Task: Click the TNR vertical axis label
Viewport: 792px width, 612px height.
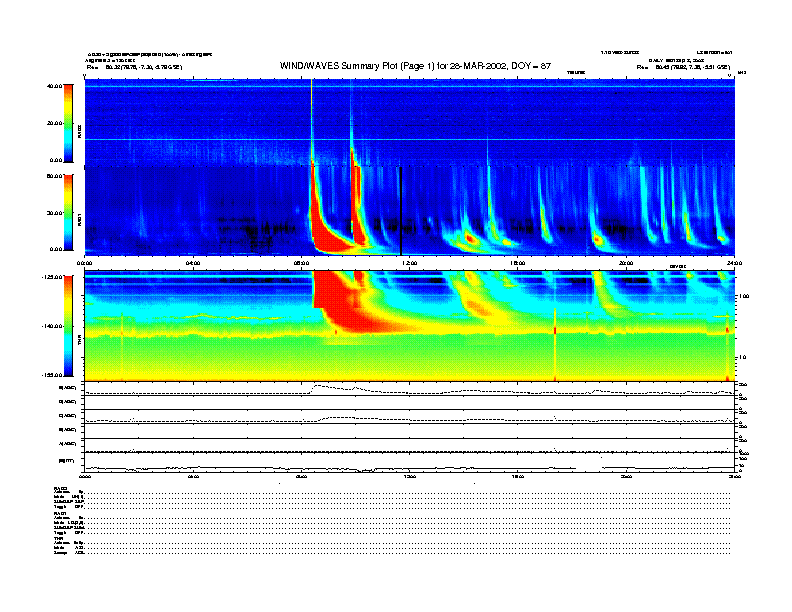Action: point(79,342)
